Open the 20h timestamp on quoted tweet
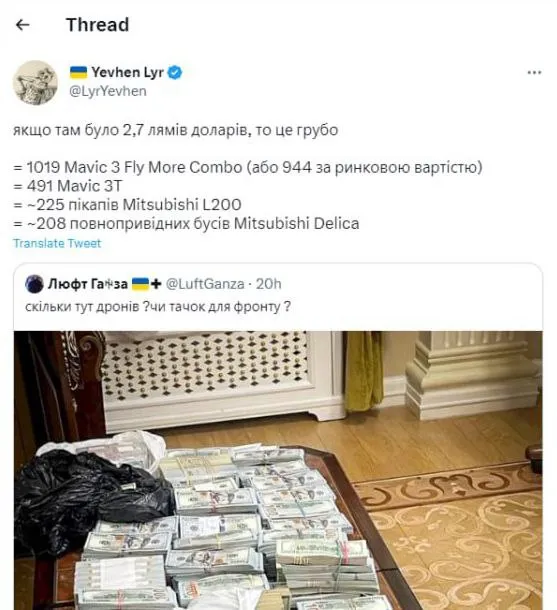Image resolution: width=557 pixels, height=610 pixels. click(268, 284)
